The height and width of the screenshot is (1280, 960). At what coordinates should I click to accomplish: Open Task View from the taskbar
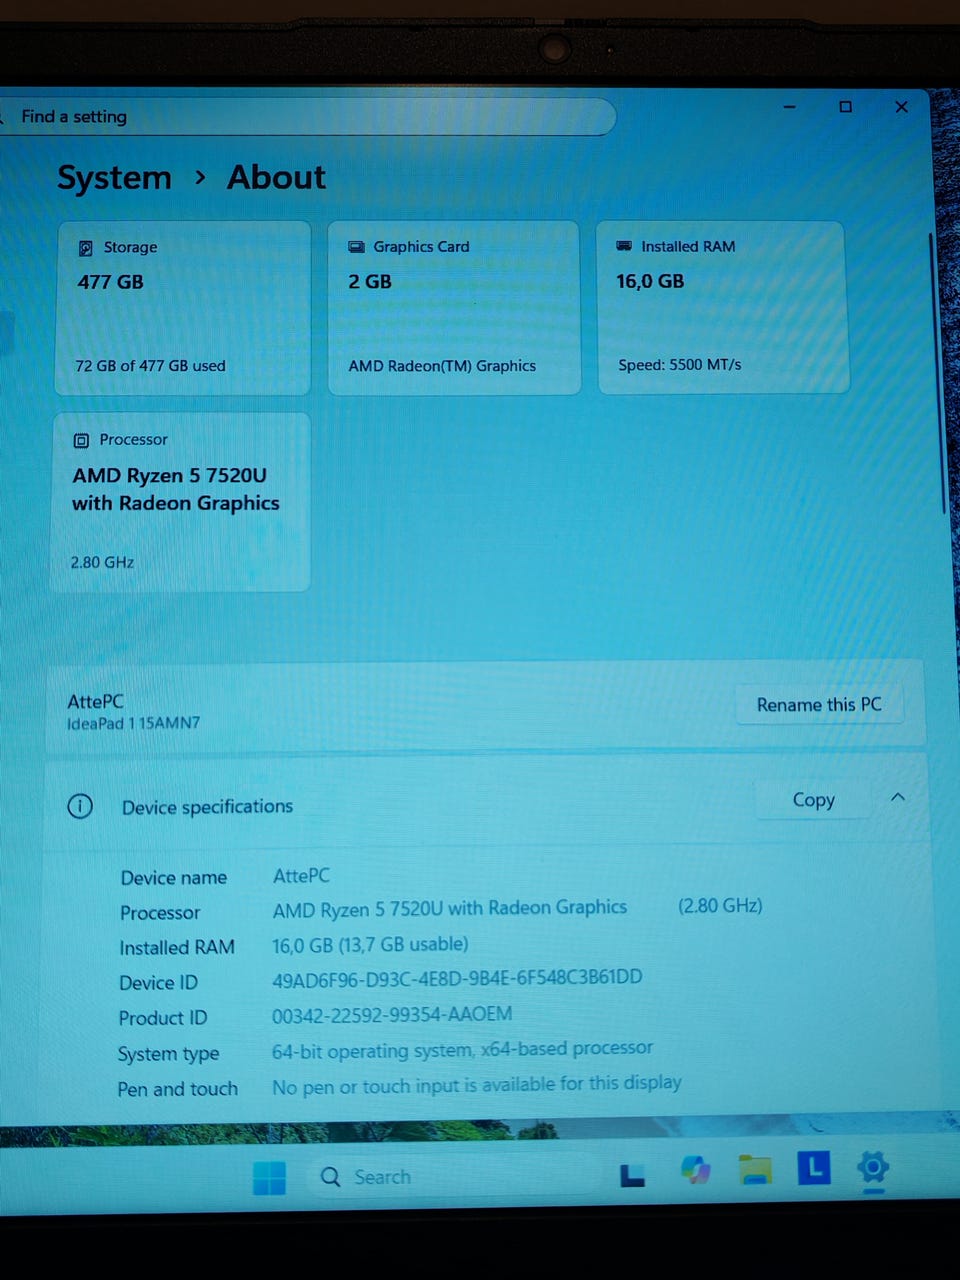(x=632, y=1175)
